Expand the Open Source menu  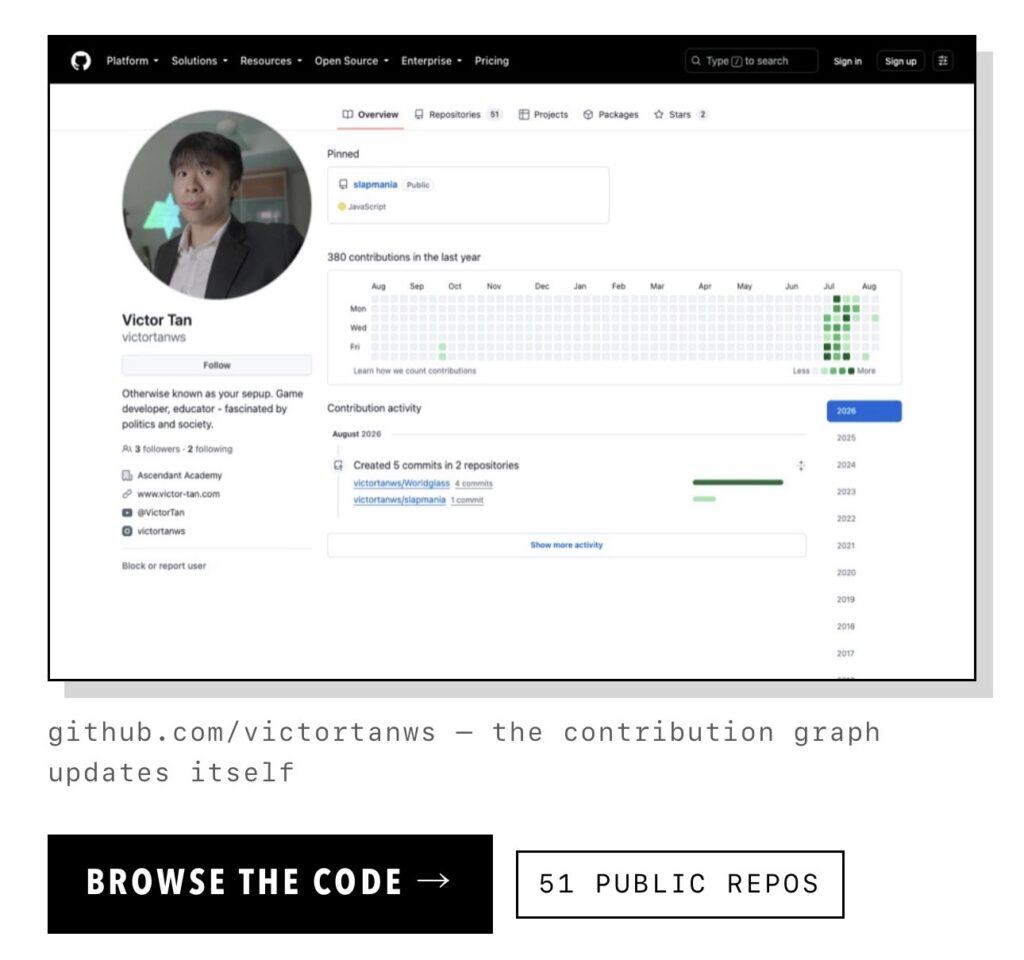(x=351, y=61)
